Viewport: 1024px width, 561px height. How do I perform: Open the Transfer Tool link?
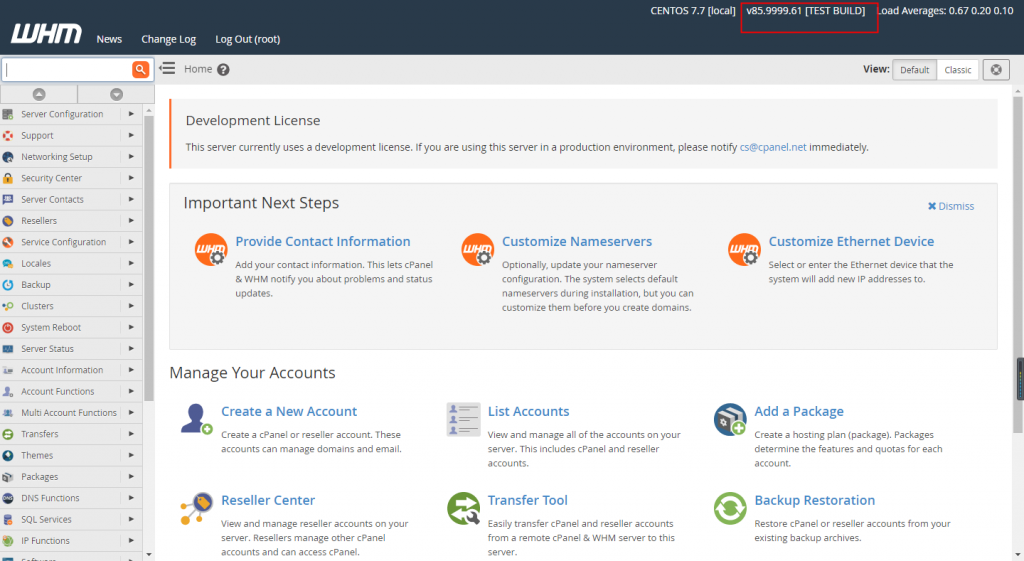pyautogui.click(x=528, y=500)
